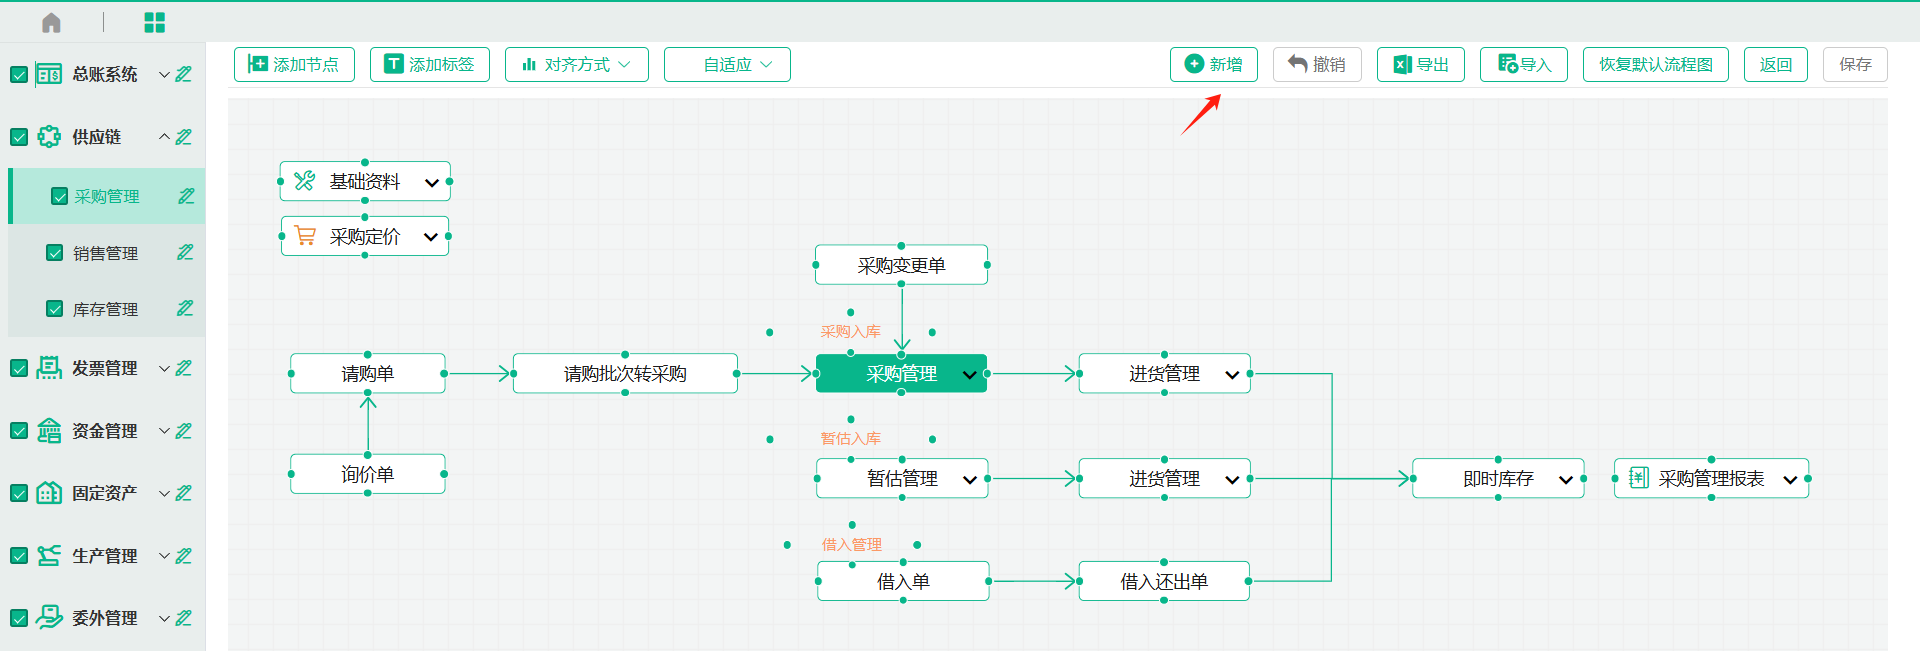Toggle the 销售管理 checkbox
Viewport: 1920px width, 651px height.
click(55, 253)
